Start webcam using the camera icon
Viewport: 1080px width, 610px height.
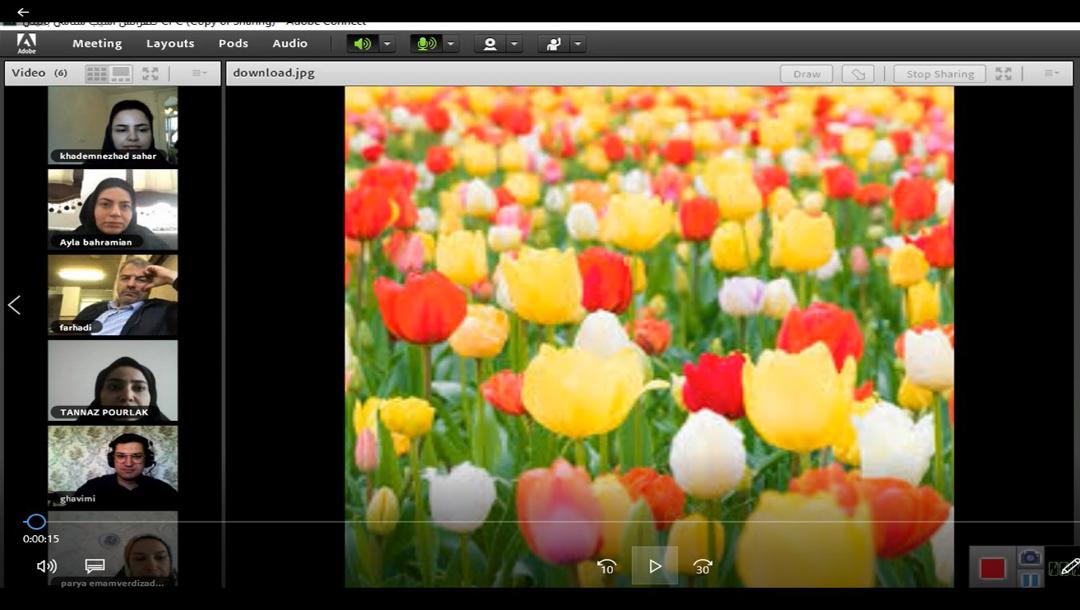[490, 44]
